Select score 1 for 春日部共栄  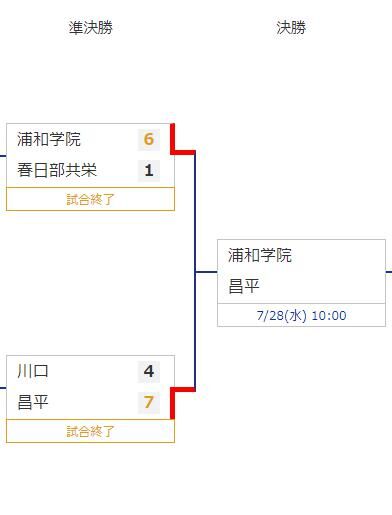coord(149,170)
